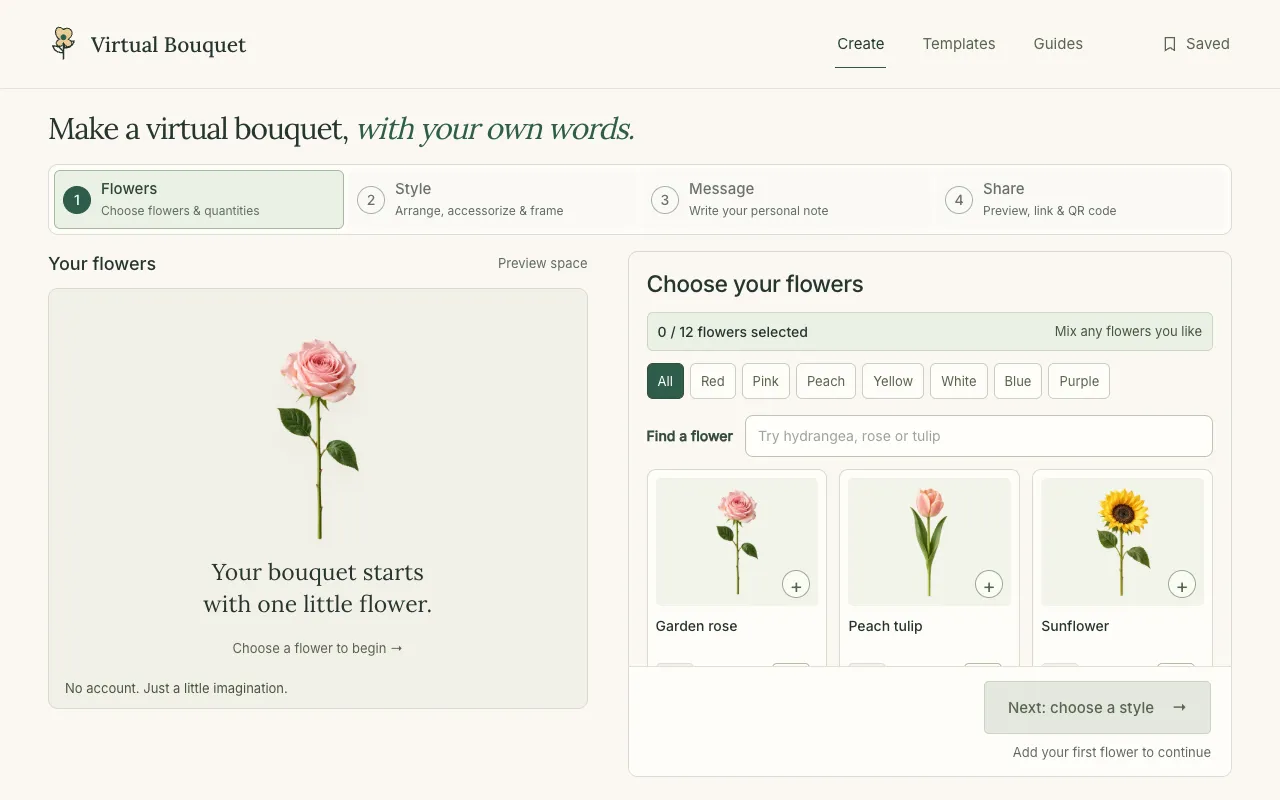Click the Choose your flowers heading
The width and height of the screenshot is (1280, 800).
(x=755, y=284)
